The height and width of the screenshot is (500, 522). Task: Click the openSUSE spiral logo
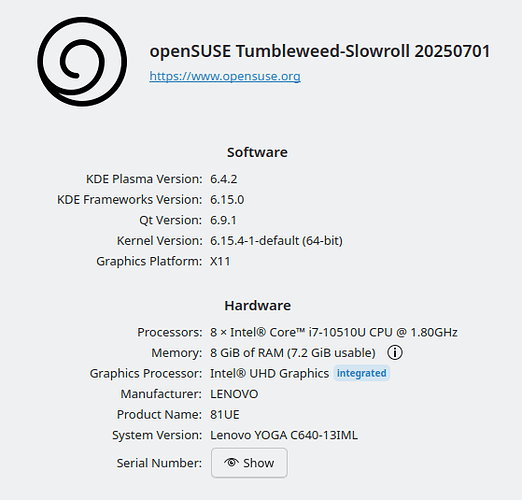point(82,62)
